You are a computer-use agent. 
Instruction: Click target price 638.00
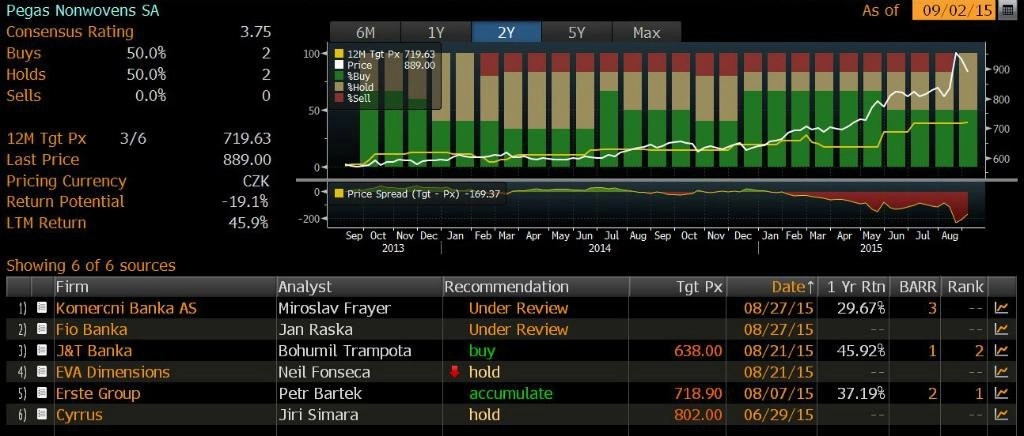point(699,351)
